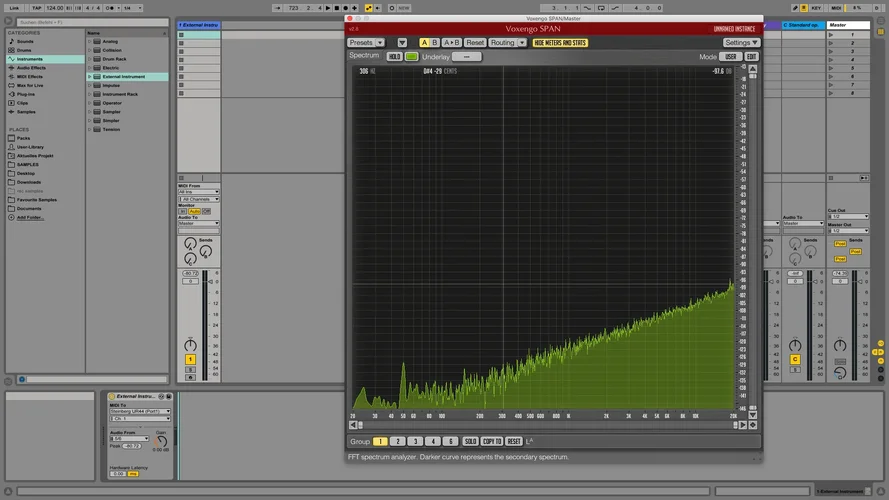Click Hide Meters and Stats button
This screenshot has width=889, height=500.
point(560,43)
